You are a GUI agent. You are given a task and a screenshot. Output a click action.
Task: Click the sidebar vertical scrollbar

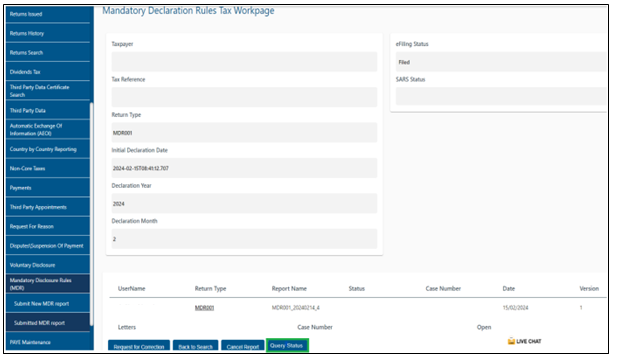[x=92, y=214]
